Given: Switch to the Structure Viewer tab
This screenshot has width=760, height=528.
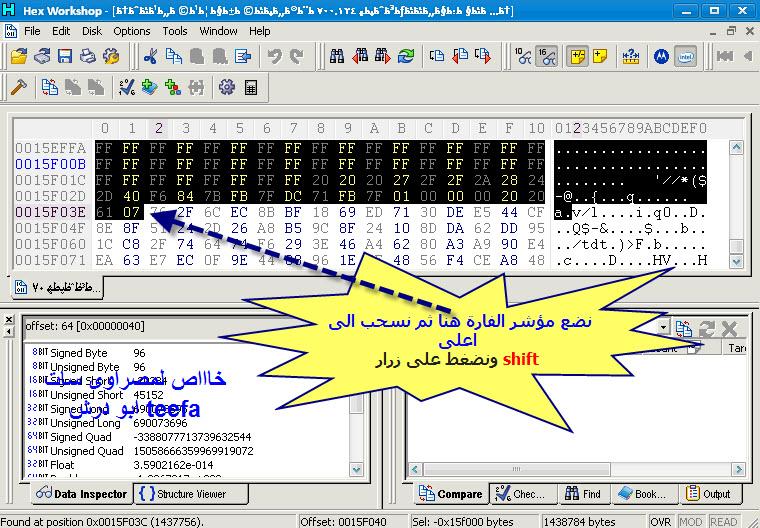Looking at the screenshot, I should pos(191,494).
